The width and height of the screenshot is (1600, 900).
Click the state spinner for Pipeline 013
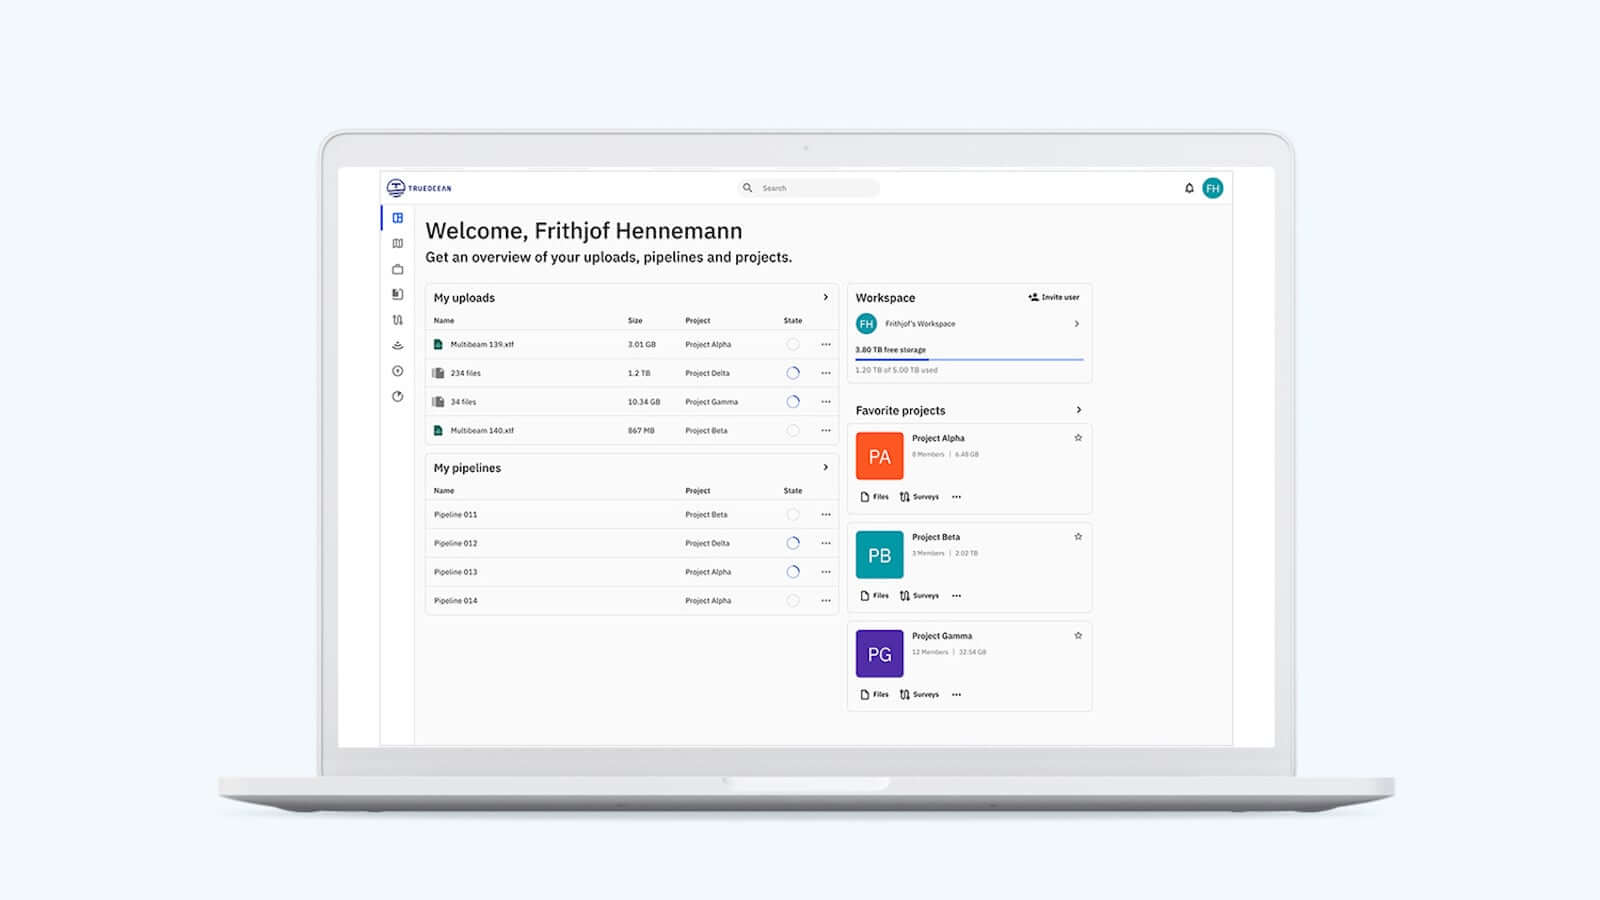point(793,572)
